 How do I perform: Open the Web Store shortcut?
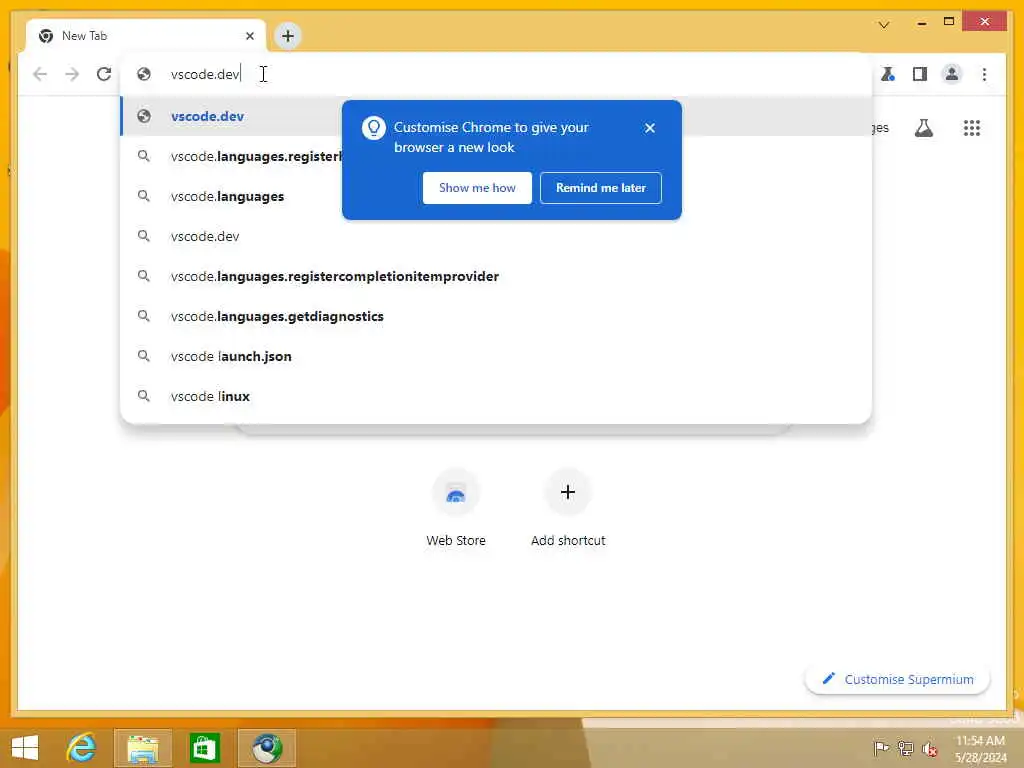click(x=456, y=509)
